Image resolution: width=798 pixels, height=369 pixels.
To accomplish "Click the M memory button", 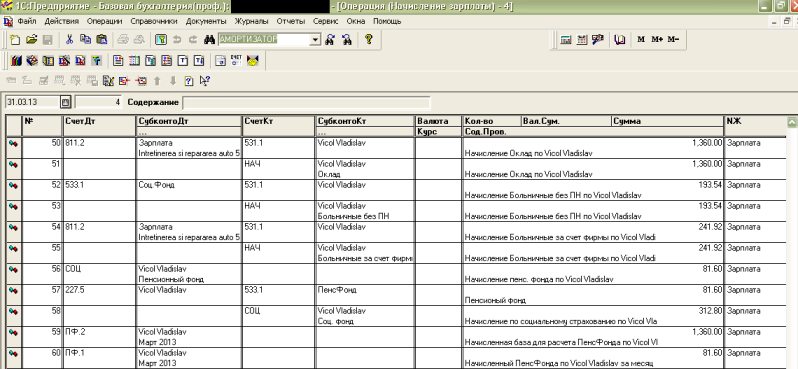I will [x=641, y=39].
